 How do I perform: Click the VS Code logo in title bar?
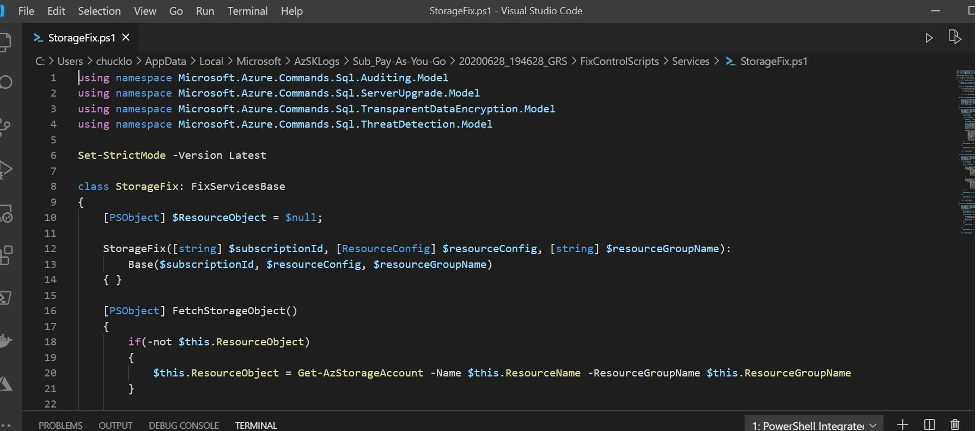[2, 11]
